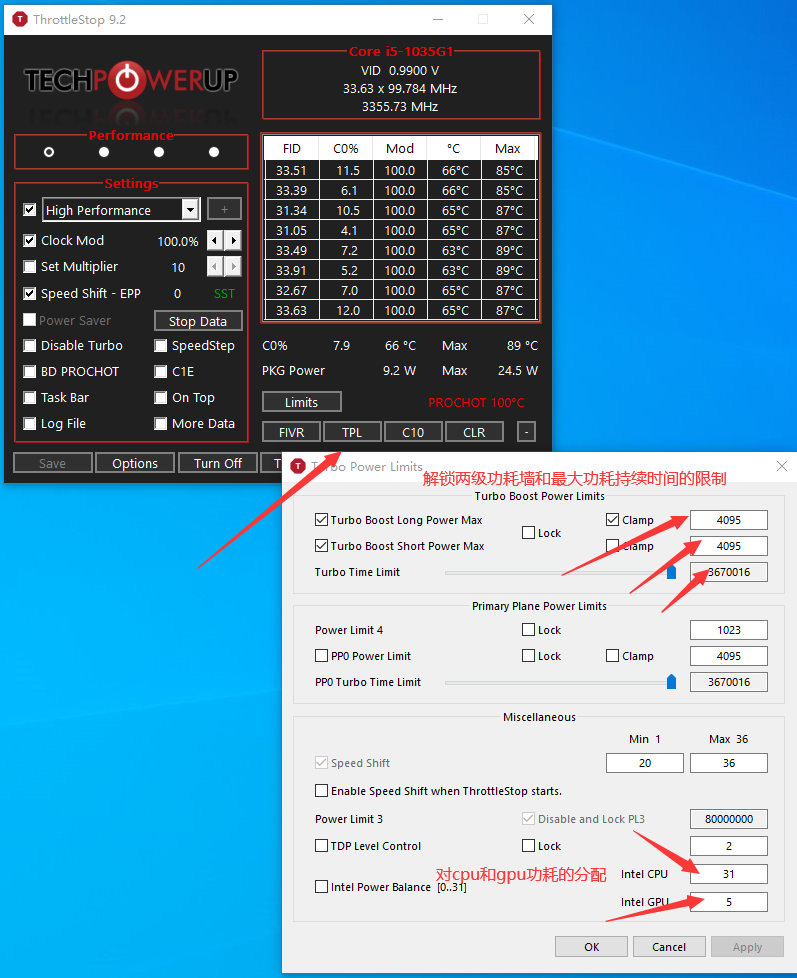Toggle Turbo Boost Long Power Max checkbox
This screenshot has height=978, width=797.
pos(321,520)
